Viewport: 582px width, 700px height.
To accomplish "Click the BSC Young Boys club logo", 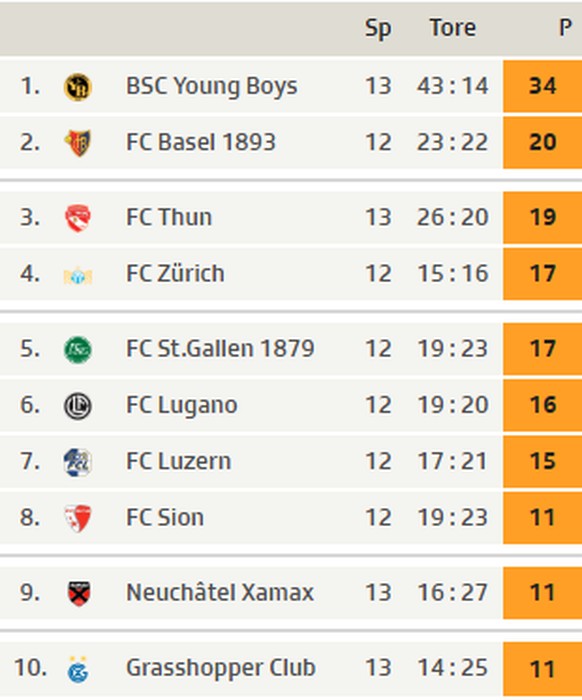I will (x=78, y=87).
